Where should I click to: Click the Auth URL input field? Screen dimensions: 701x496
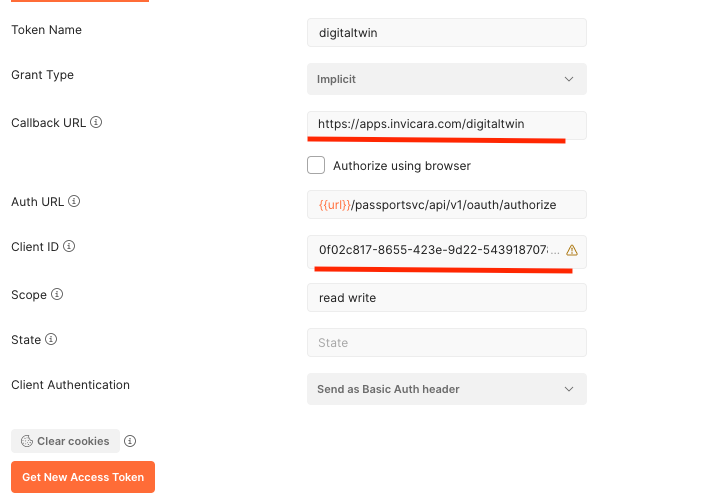coord(446,205)
